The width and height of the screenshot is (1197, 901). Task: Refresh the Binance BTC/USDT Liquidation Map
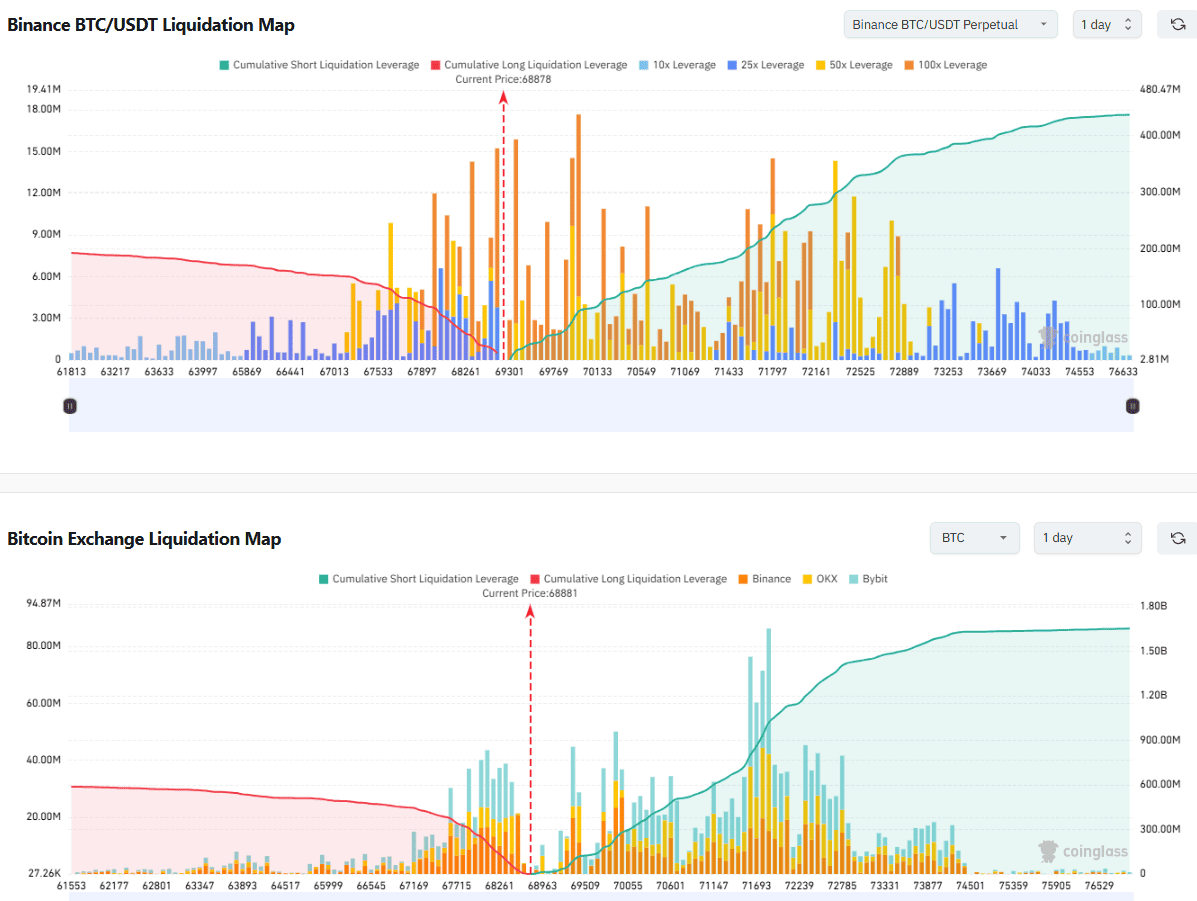point(1177,24)
